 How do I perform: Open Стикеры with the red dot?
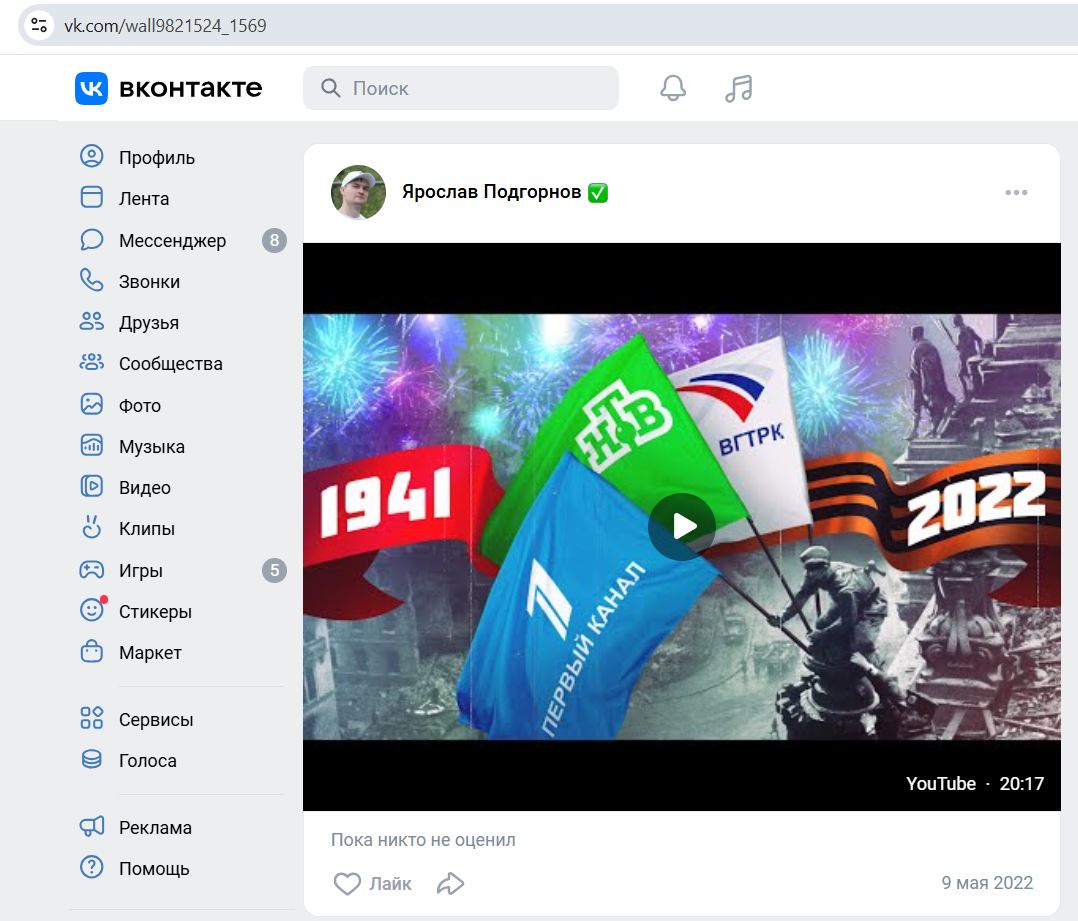[x=154, y=611]
